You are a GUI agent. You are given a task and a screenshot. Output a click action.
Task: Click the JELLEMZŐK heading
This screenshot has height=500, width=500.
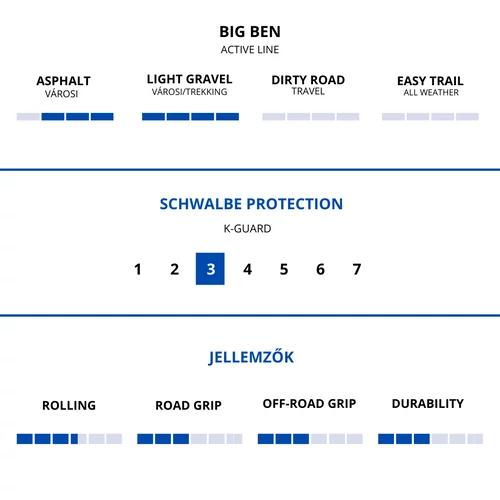(251, 357)
